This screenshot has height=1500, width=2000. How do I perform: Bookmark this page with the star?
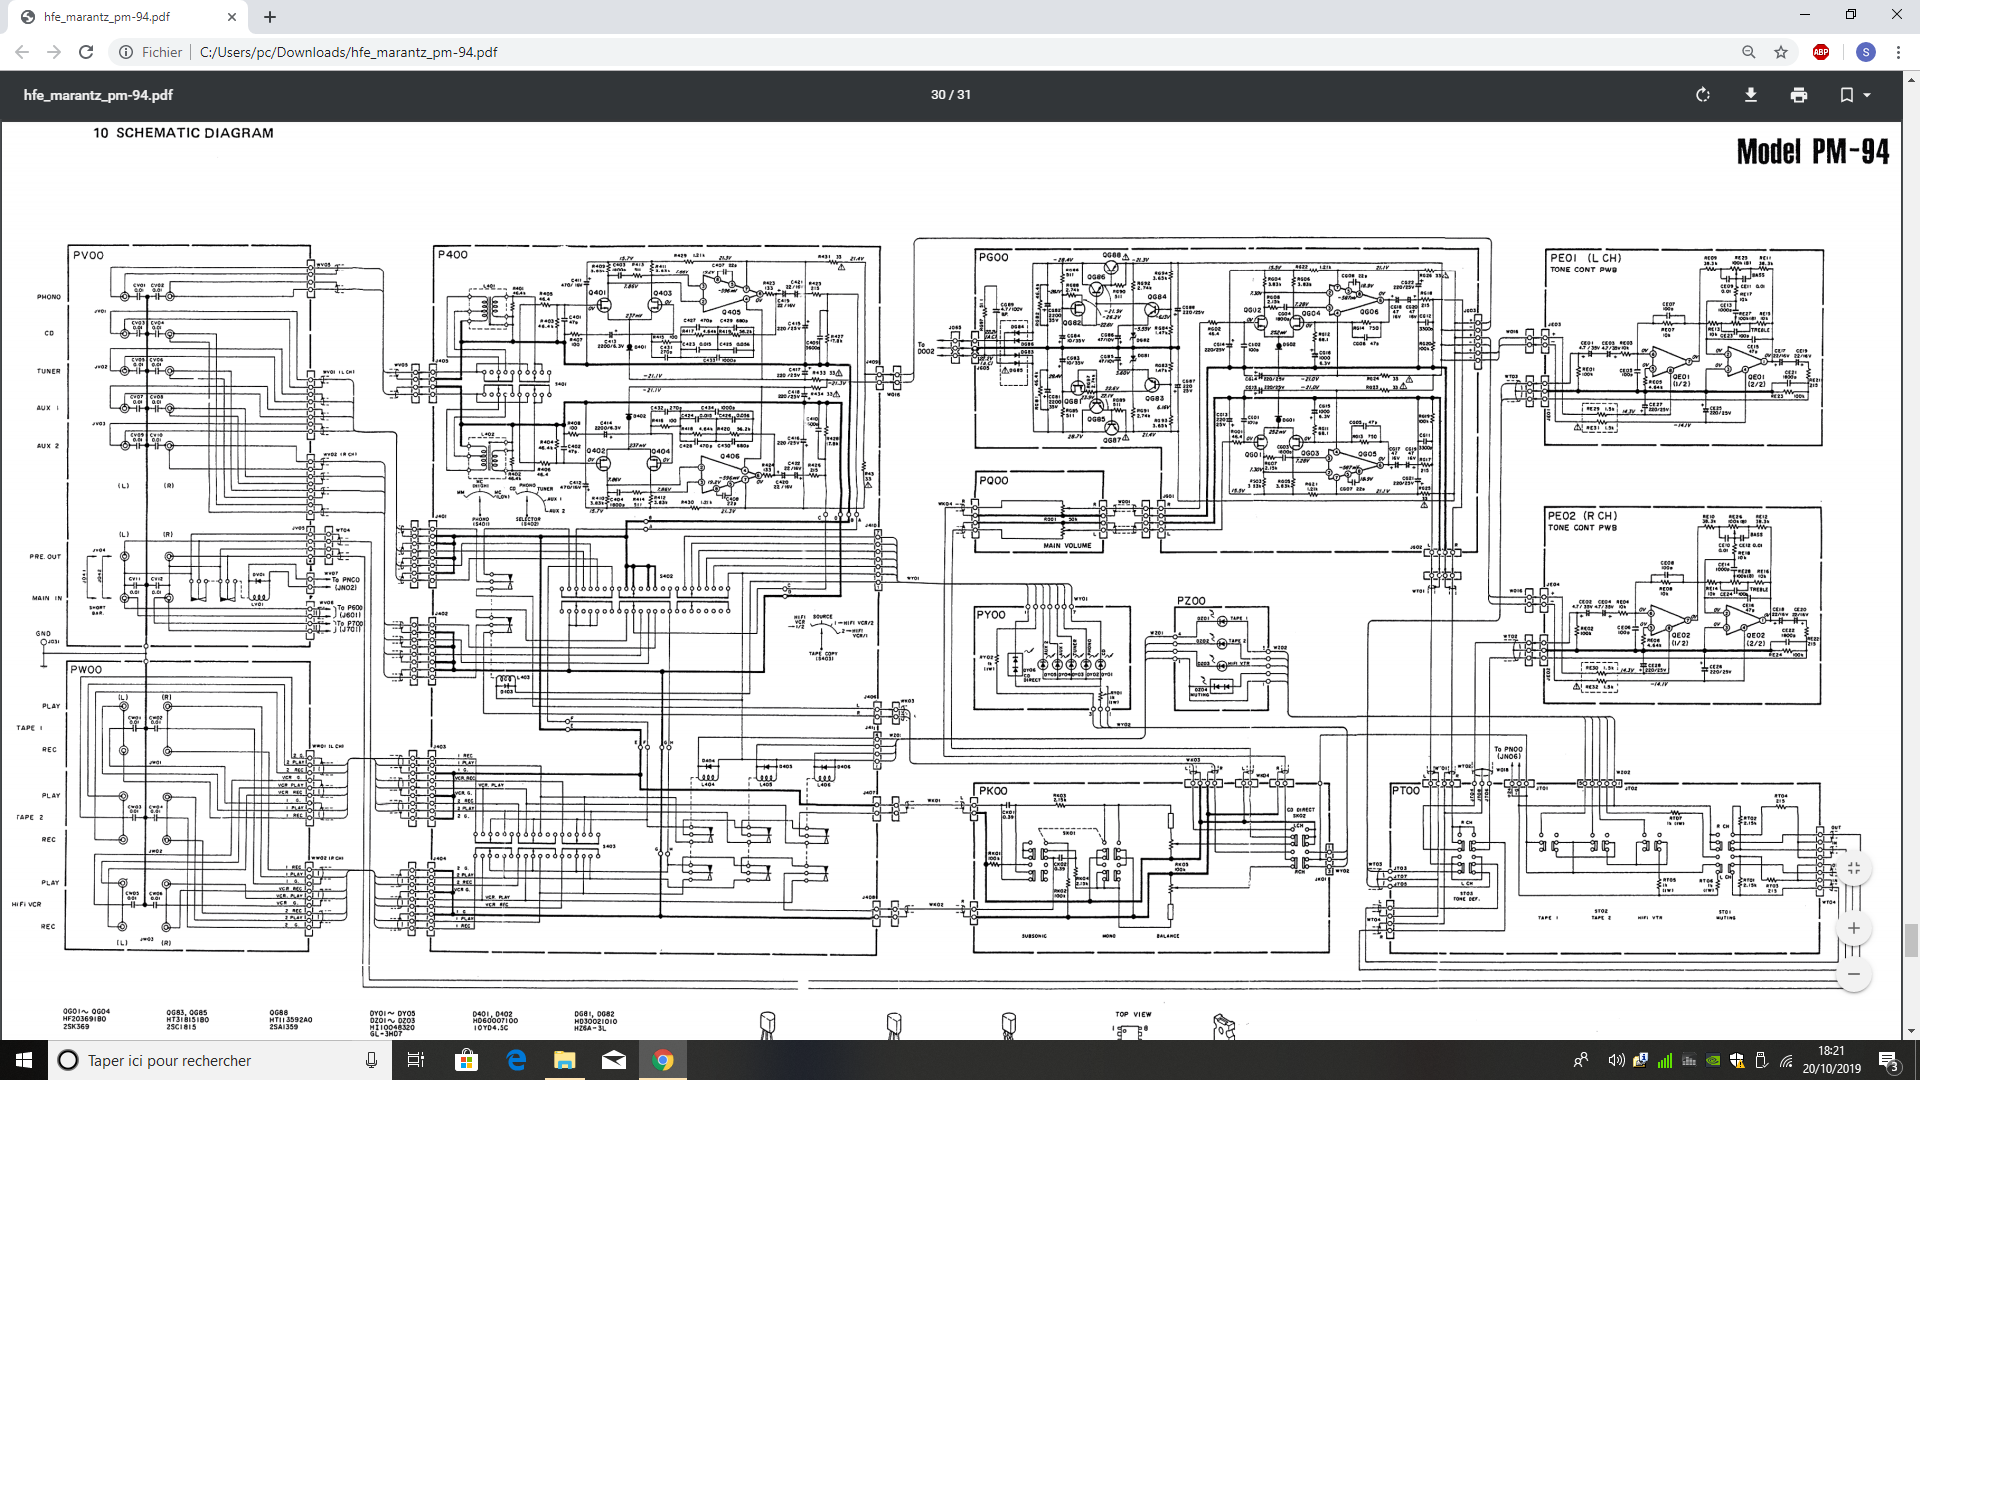pos(1781,52)
